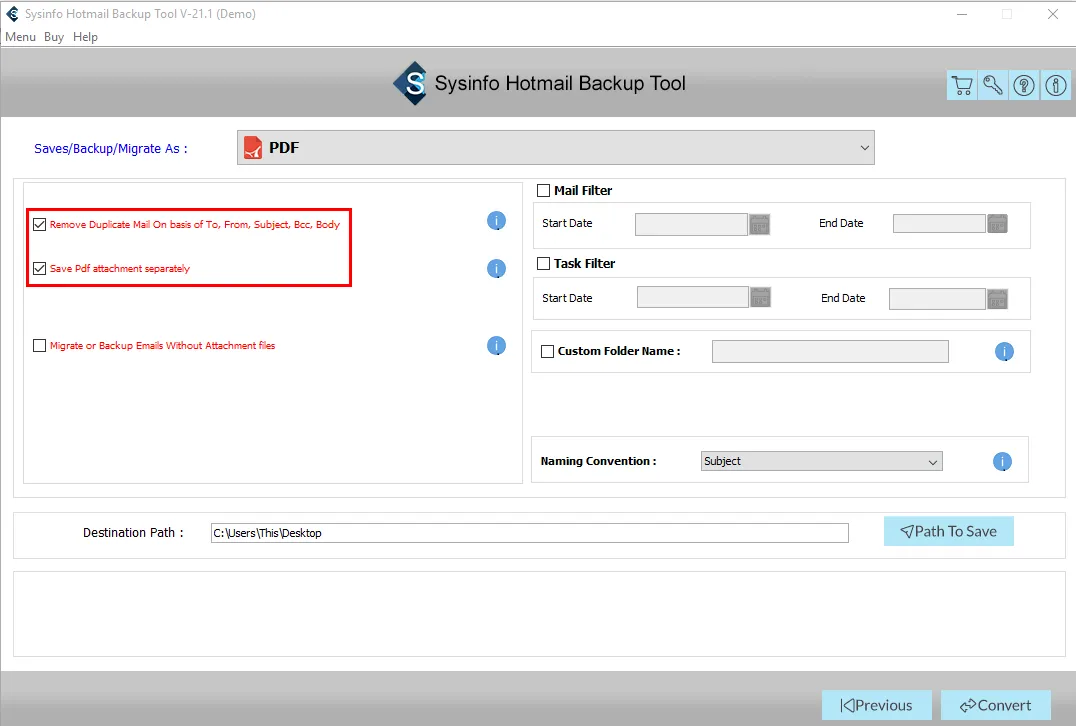Enable Migrate Emails Without Attachment files
Viewport: 1076px width, 726px height.
40,346
